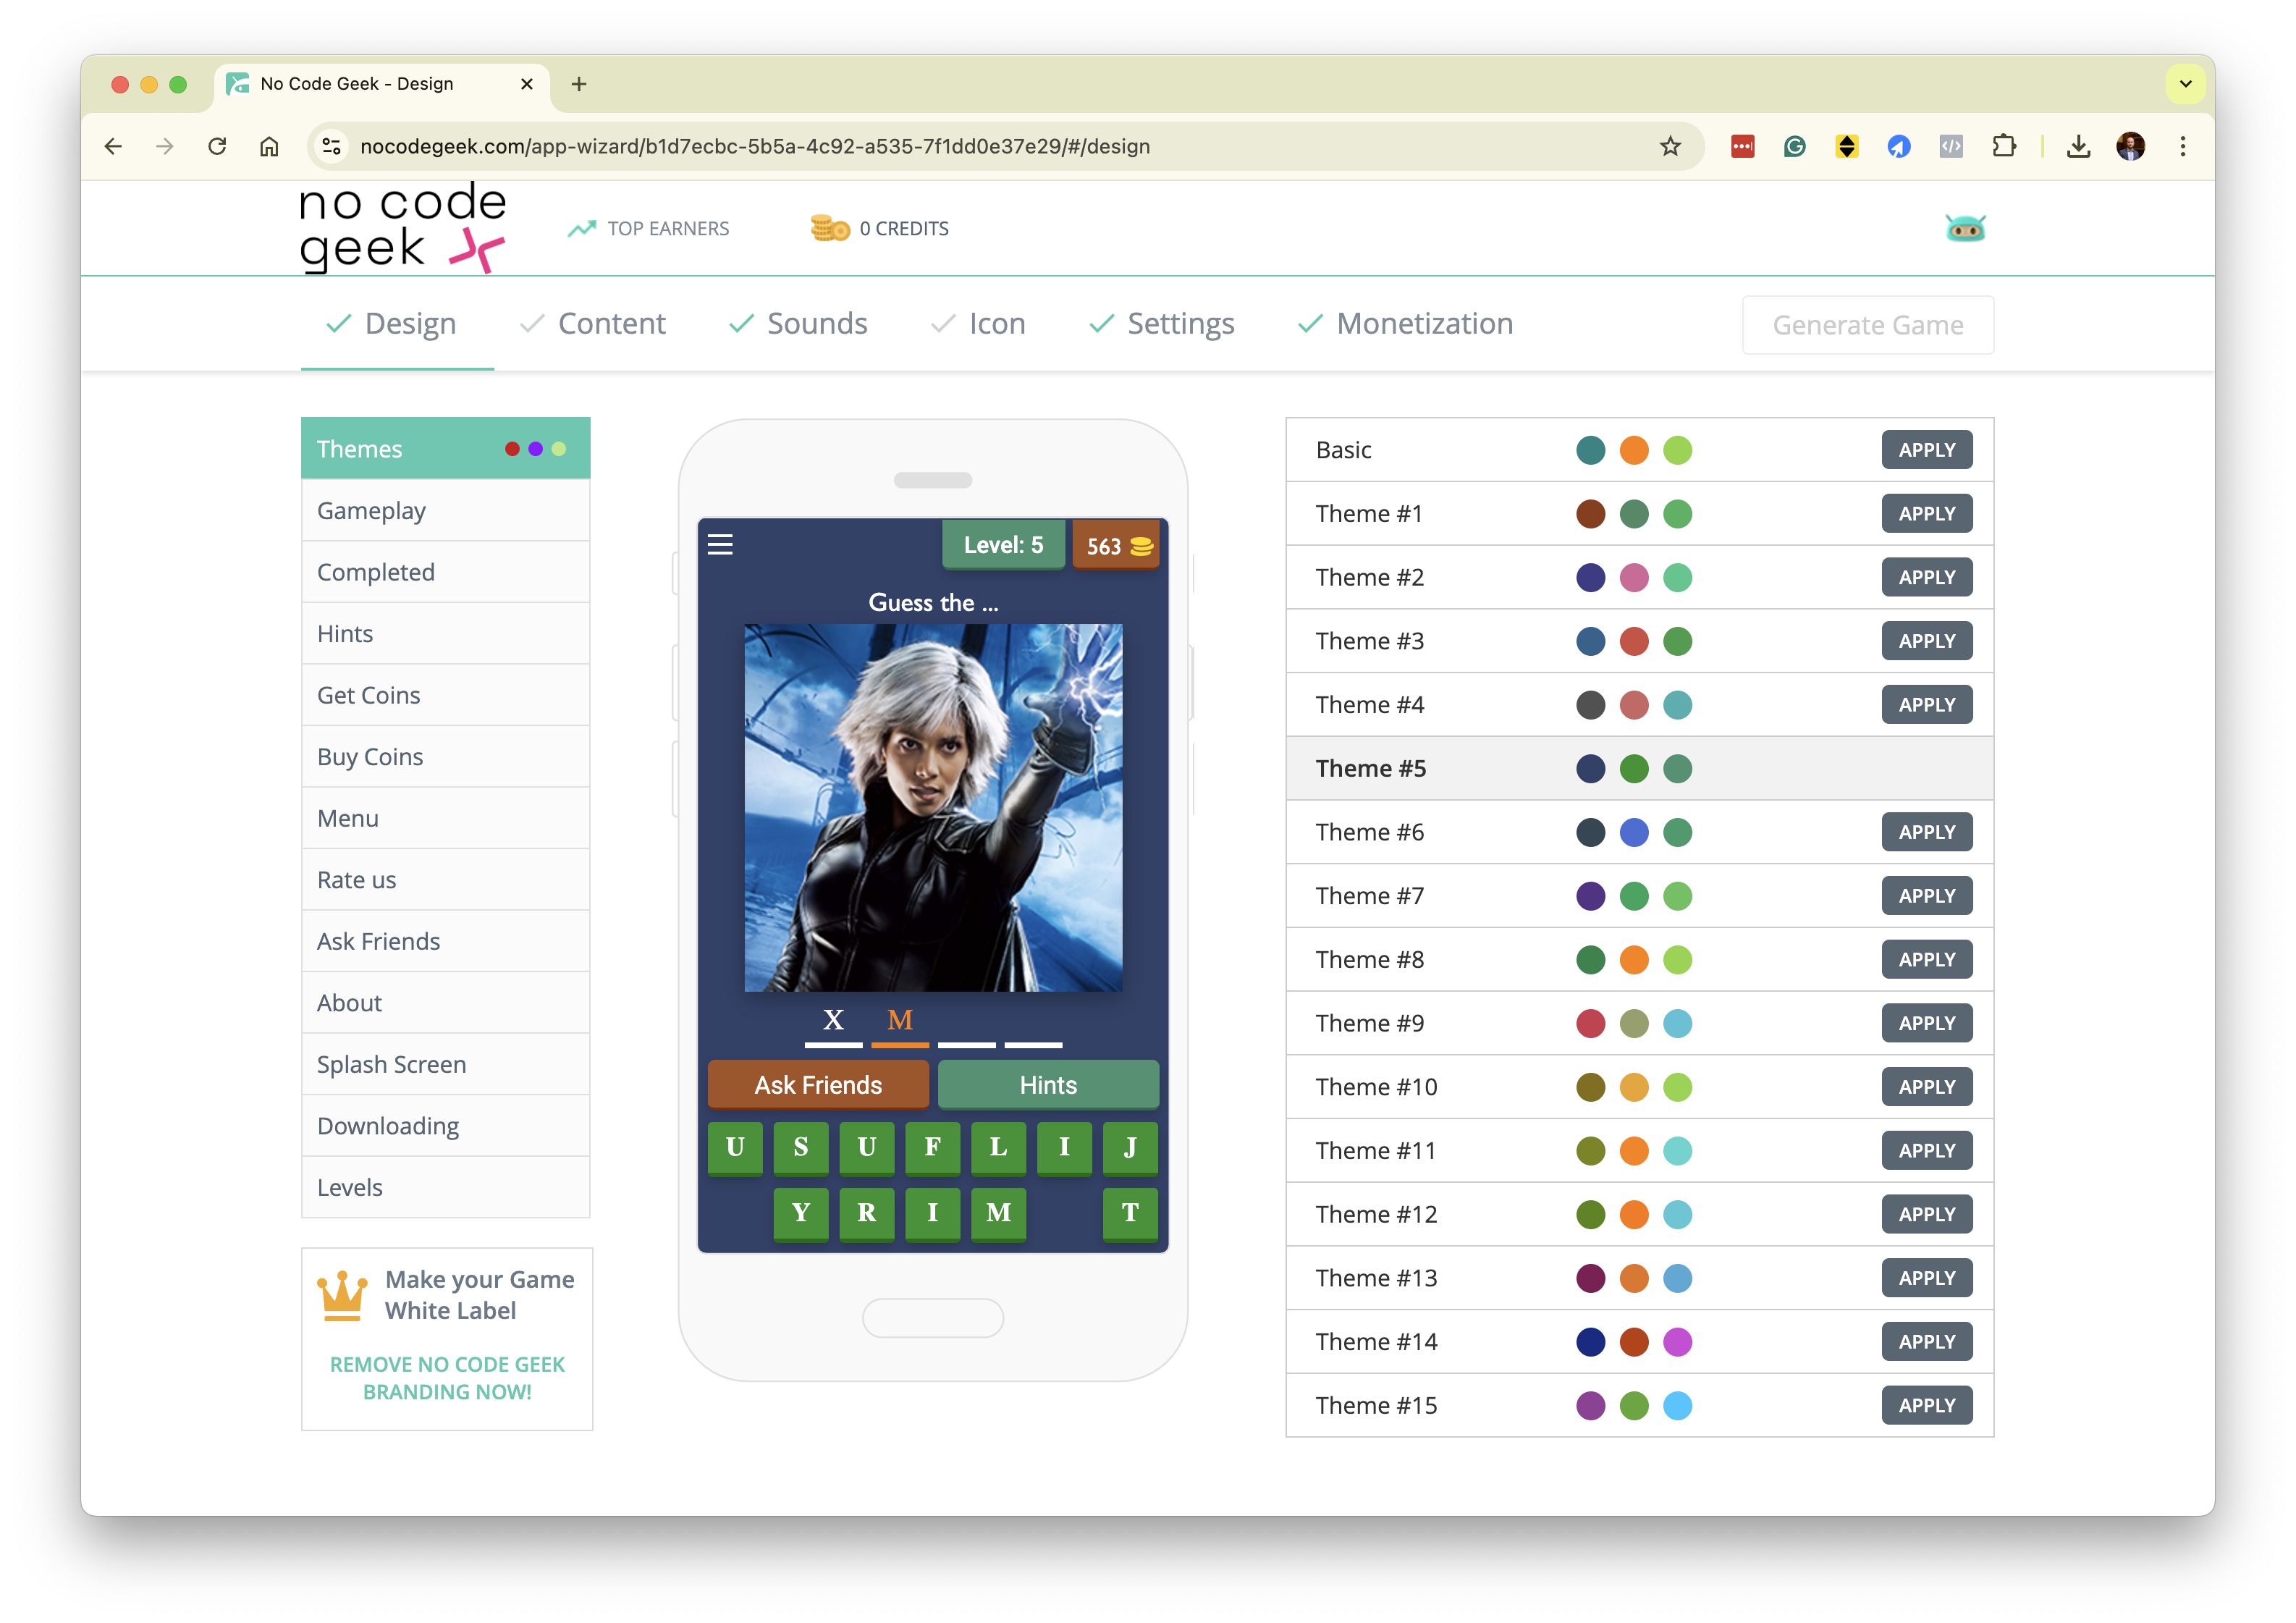Select Themes in the sidebar

click(x=445, y=449)
